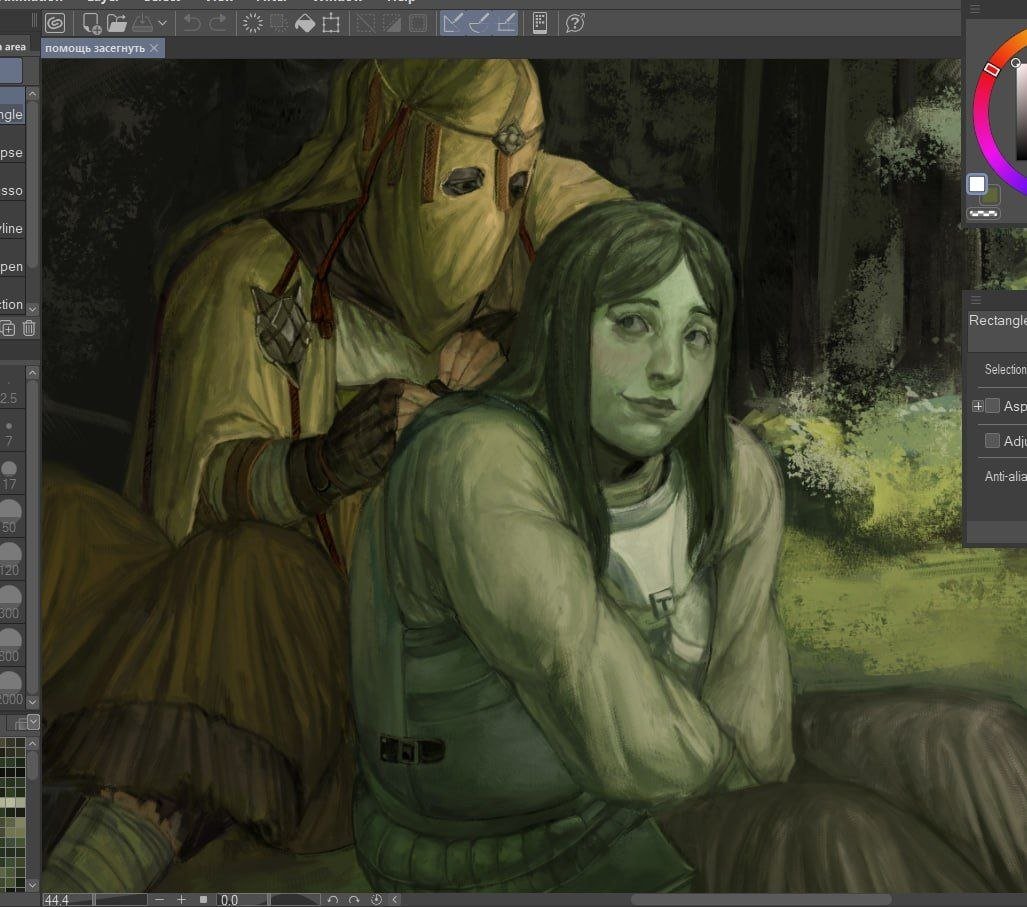Toggle snap to ruler

tap(453, 24)
